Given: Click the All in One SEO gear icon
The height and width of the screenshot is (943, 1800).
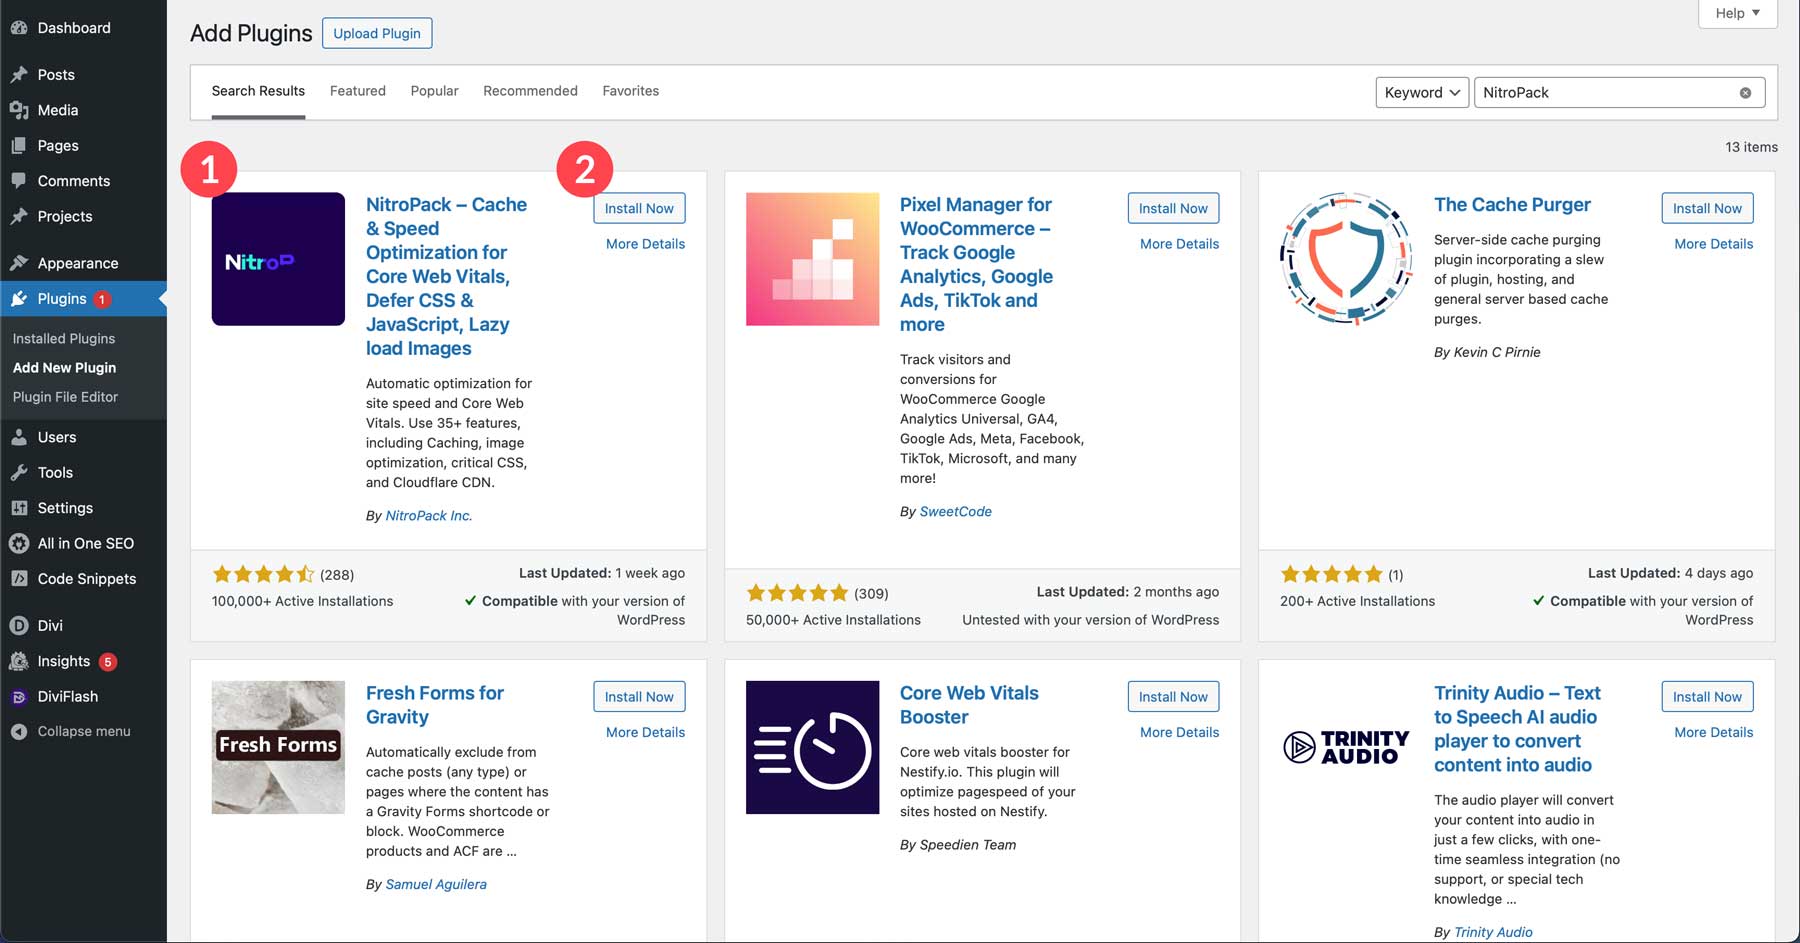Looking at the screenshot, I should point(19,544).
